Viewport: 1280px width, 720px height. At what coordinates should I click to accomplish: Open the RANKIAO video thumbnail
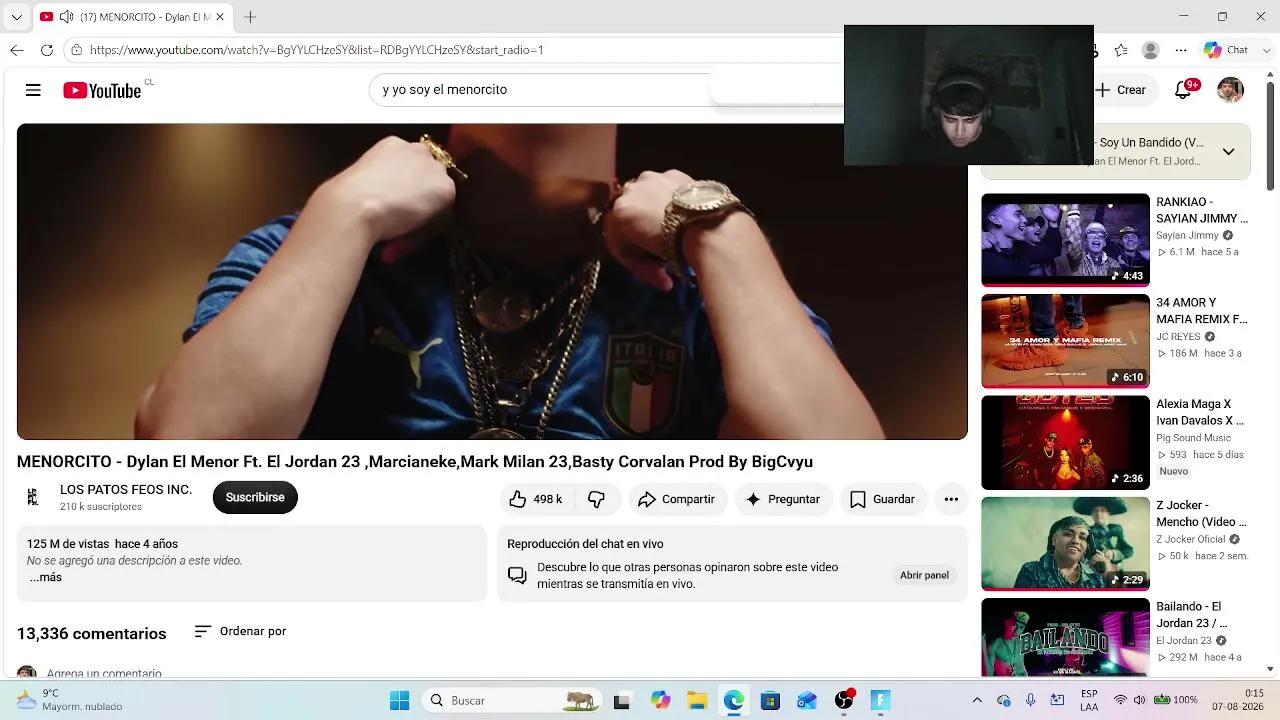point(1065,240)
